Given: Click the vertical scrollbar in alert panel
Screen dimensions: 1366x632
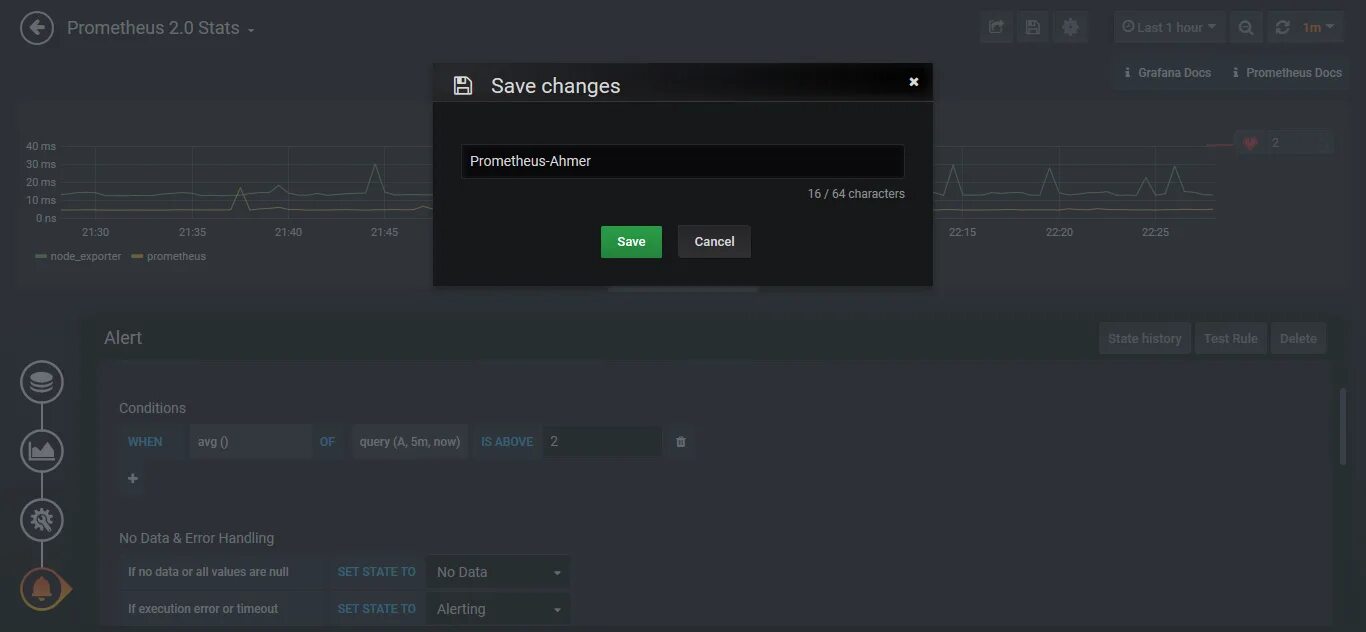Looking at the screenshot, I should [x=1342, y=426].
